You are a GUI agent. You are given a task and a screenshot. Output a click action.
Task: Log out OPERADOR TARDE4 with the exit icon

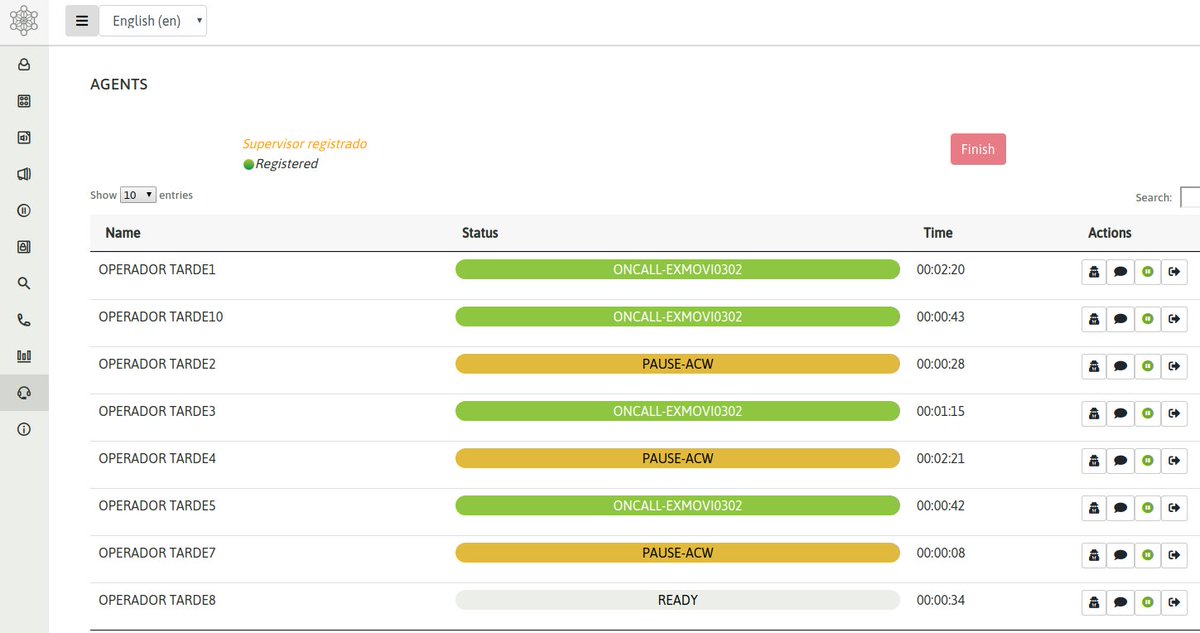coord(1175,461)
